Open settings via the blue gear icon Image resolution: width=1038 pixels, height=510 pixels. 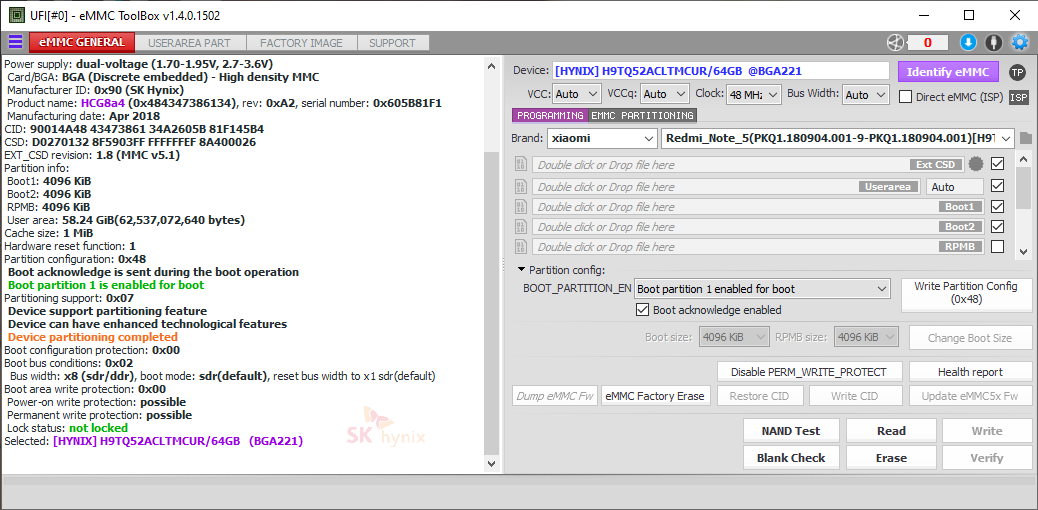click(x=1019, y=42)
